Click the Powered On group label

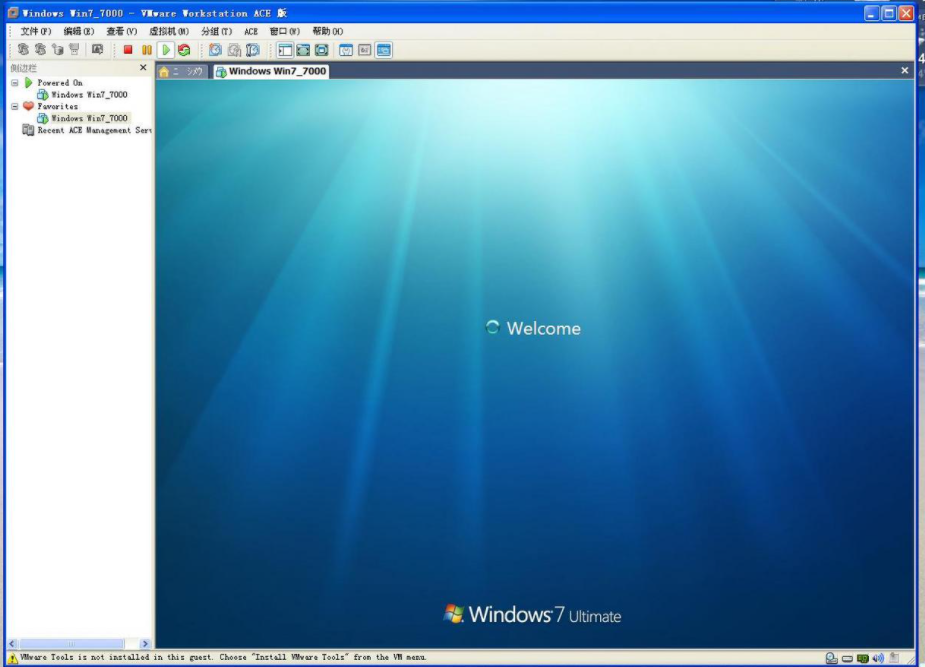[60, 83]
